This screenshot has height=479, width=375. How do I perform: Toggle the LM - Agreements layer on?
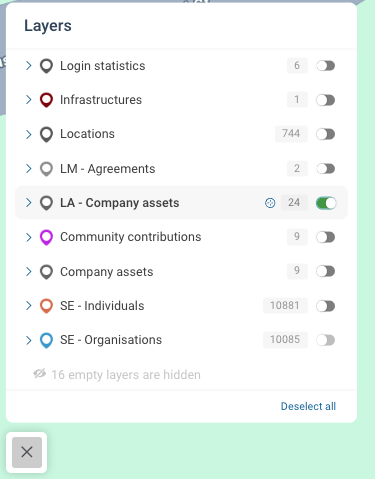click(326, 169)
